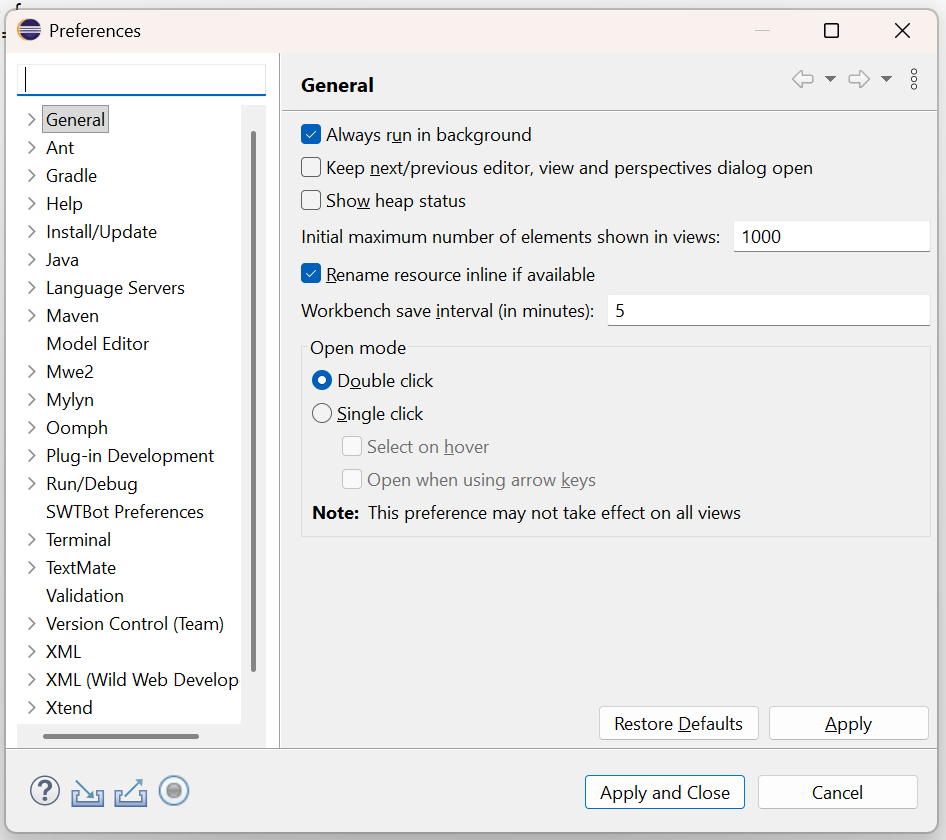Select the Single click radio button
Image resolution: width=946 pixels, height=840 pixels.
click(322, 414)
